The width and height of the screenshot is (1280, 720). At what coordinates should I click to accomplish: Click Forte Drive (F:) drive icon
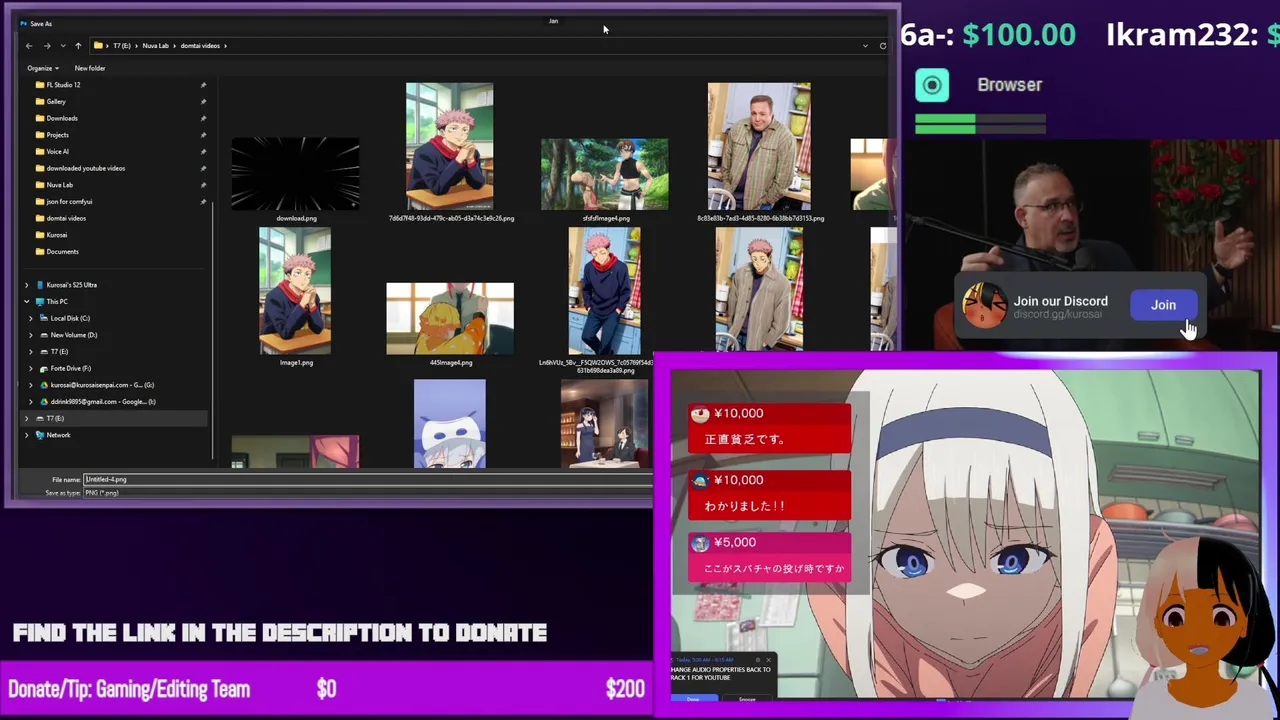(43, 368)
